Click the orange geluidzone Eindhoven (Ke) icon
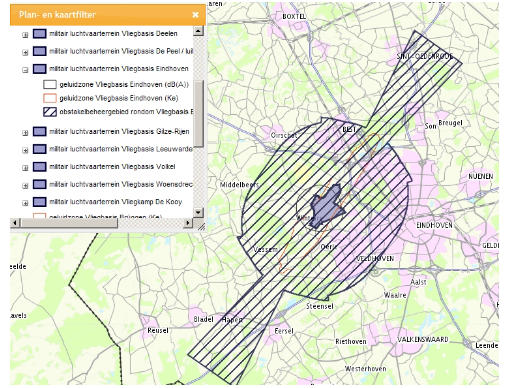Screen dimensions: 508x388 [50, 98]
